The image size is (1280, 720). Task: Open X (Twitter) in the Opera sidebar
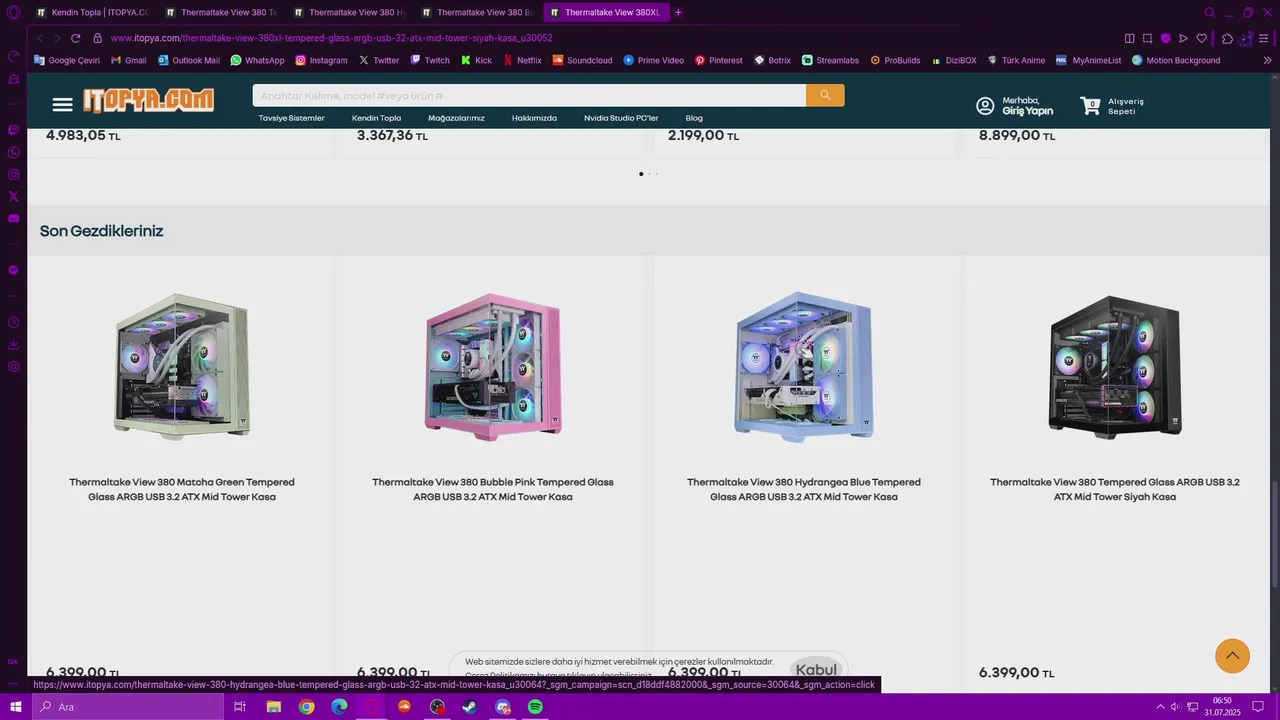(13, 196)
